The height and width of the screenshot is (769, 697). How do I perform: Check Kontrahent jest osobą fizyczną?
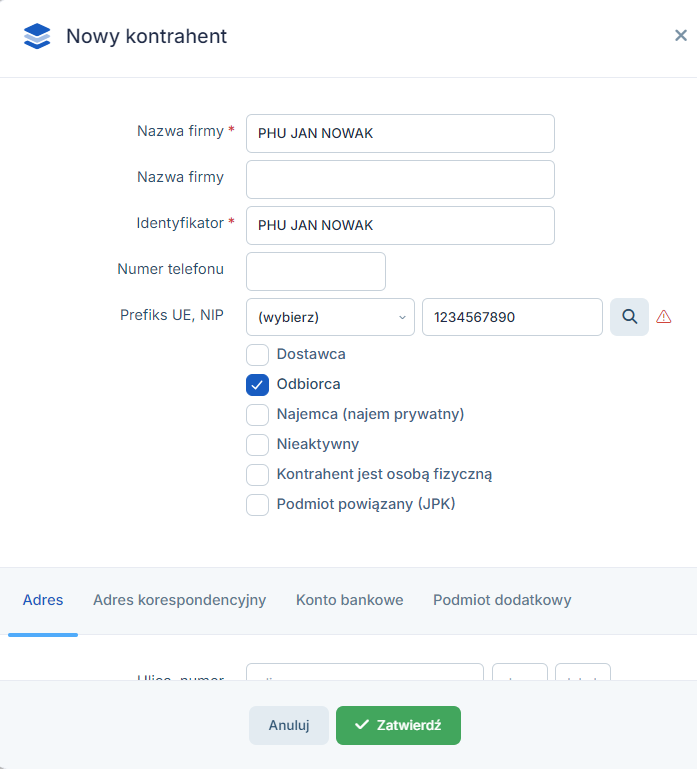[258, 475]
